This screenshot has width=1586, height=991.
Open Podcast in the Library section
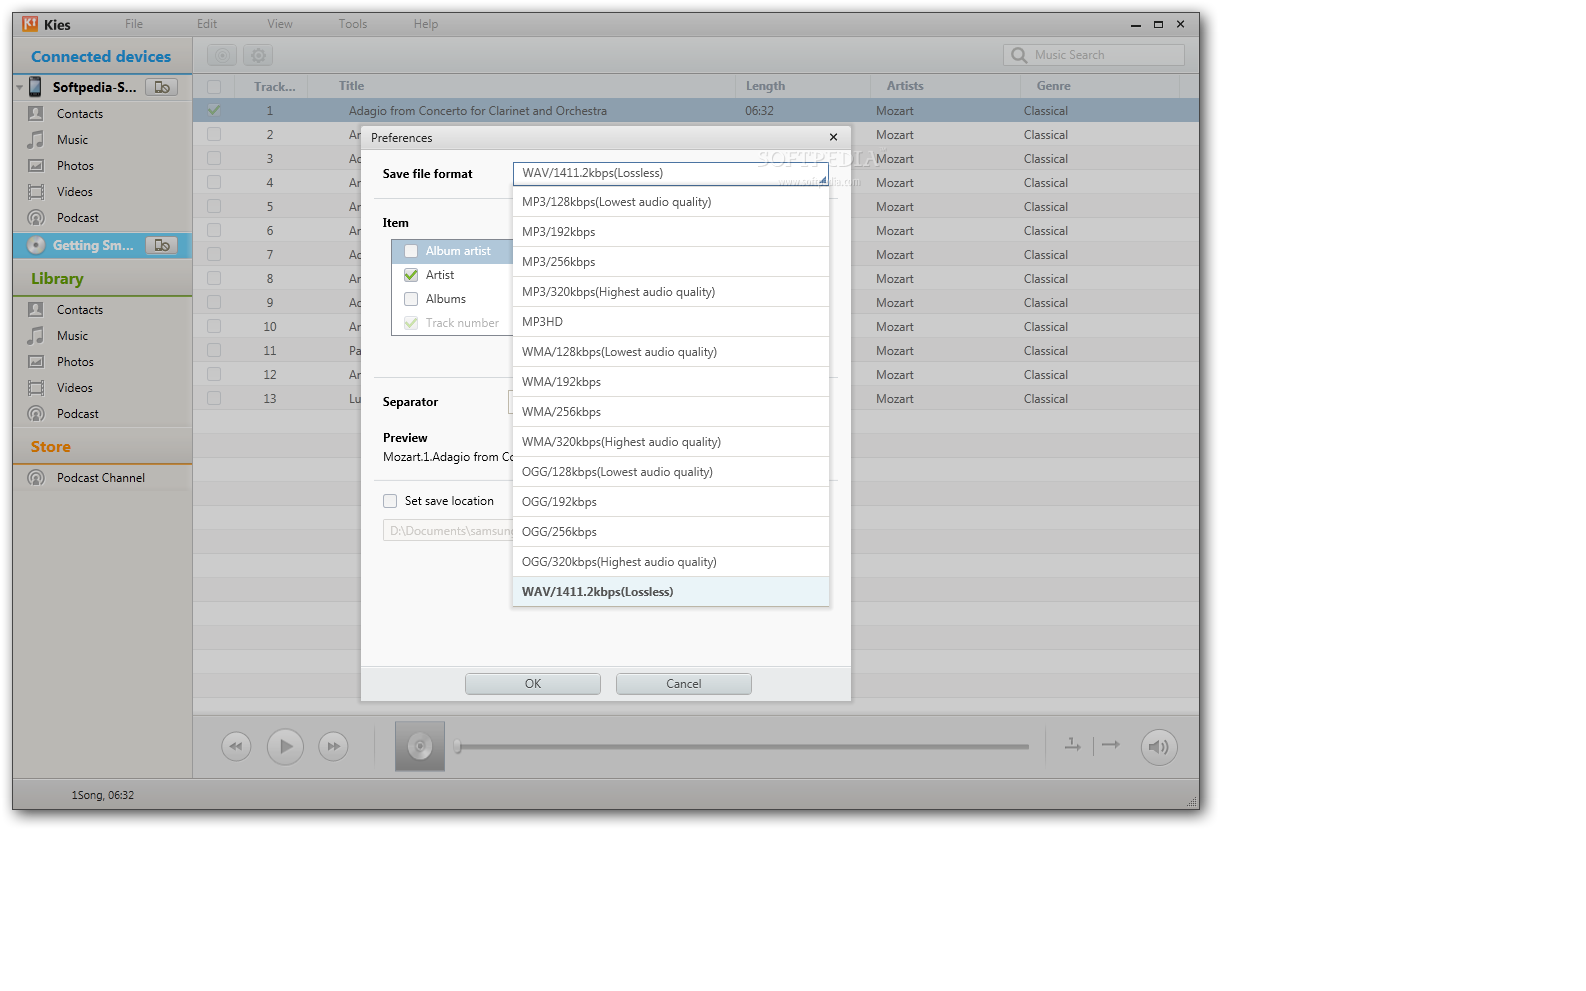pyautogui.click(x=78, y=414)
